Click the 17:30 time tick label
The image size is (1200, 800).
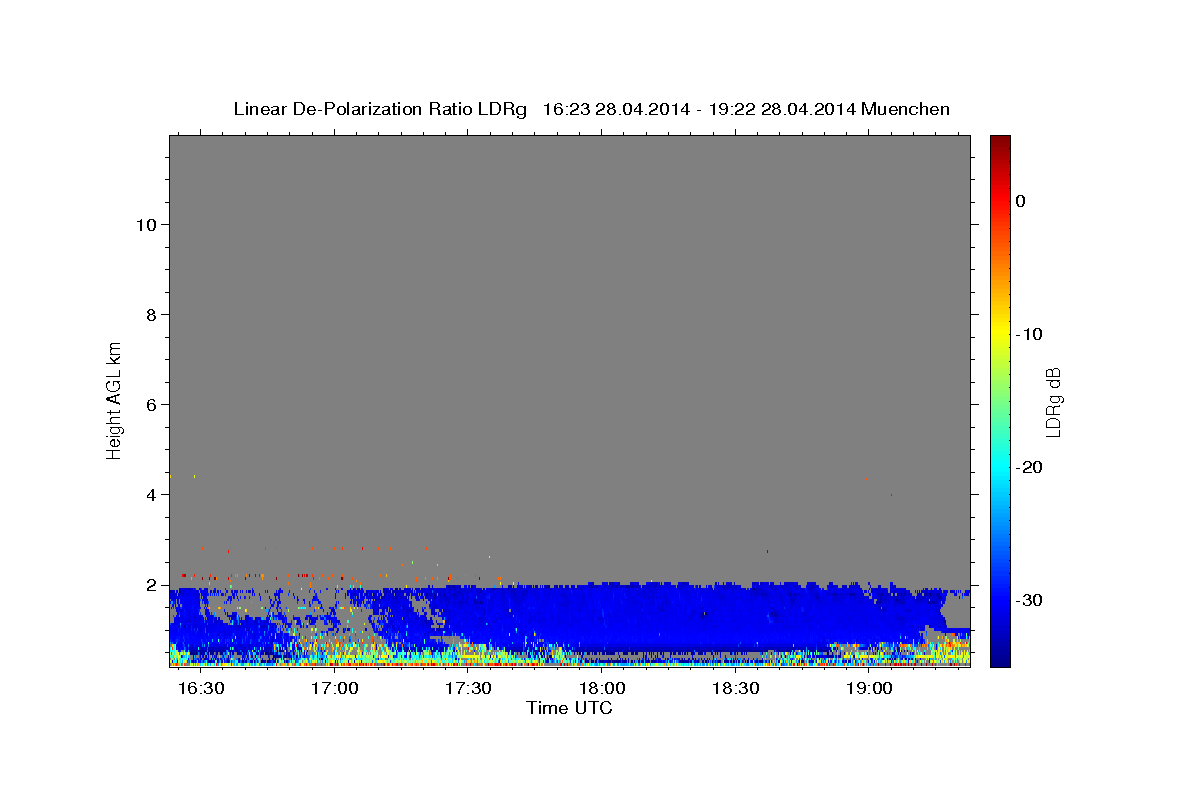pos(468,689)
